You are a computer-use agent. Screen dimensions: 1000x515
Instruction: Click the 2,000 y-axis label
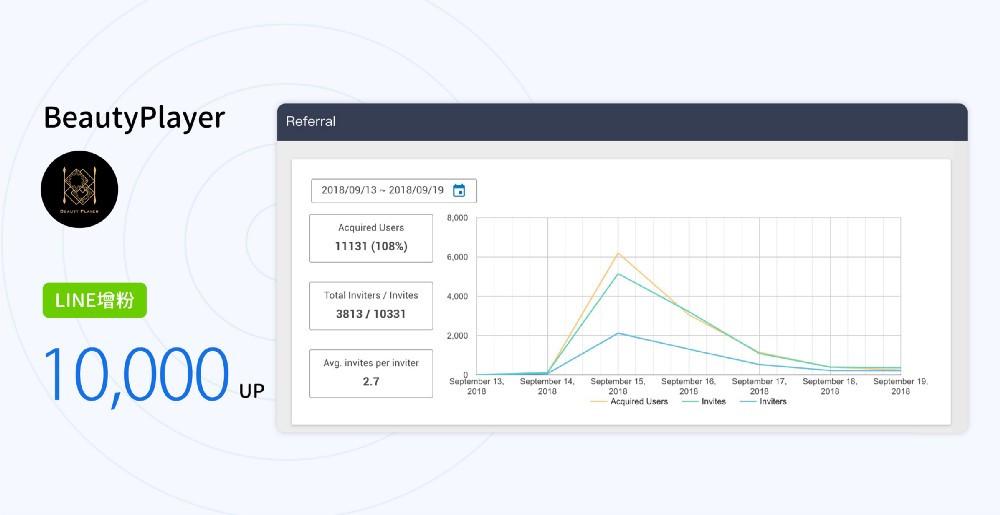[457, 335]
